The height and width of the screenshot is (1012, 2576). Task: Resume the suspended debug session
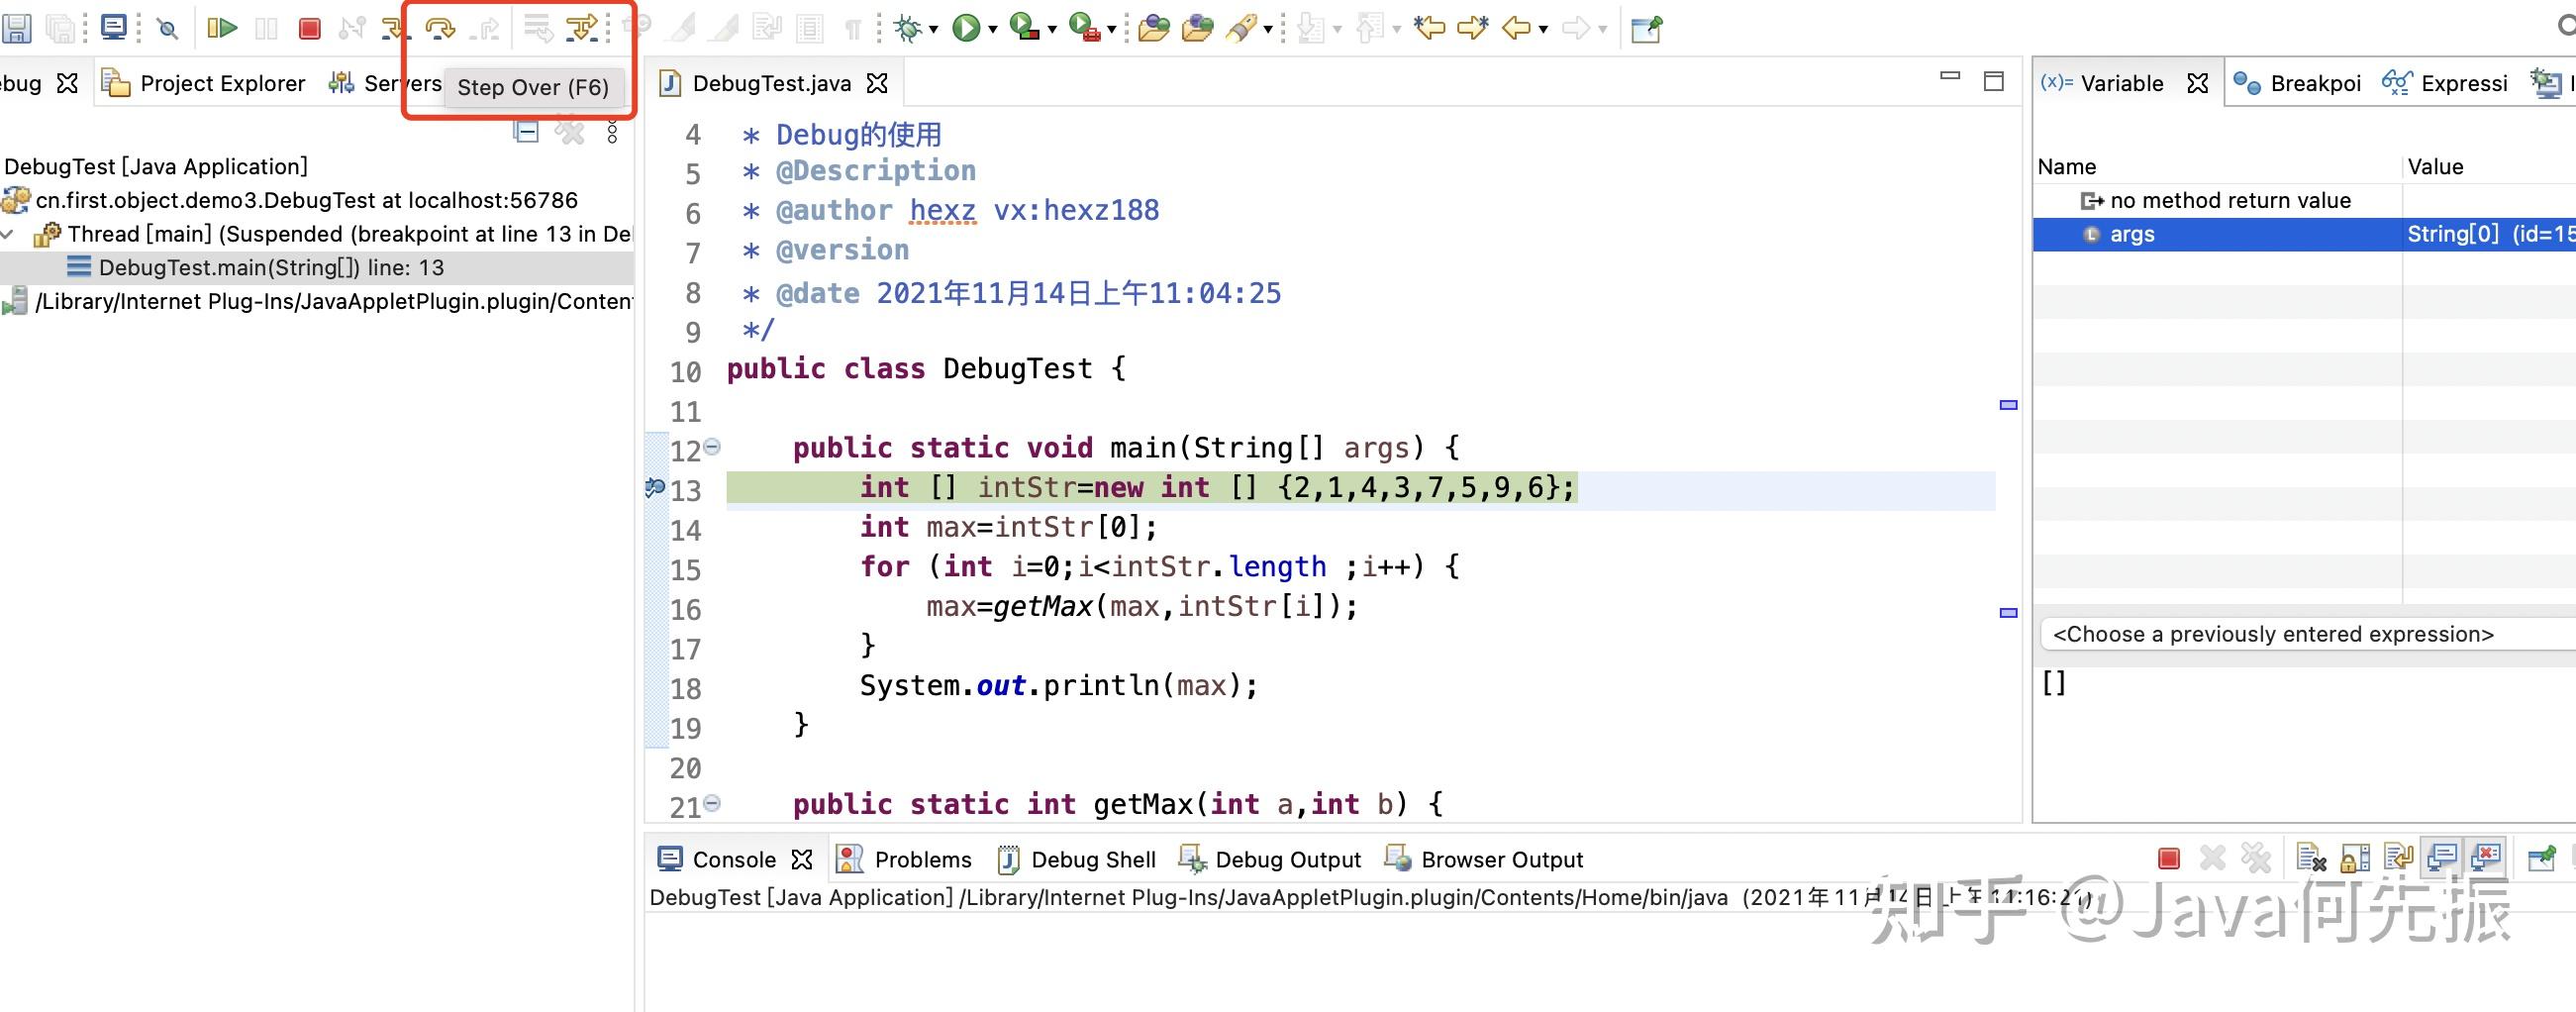222,28
